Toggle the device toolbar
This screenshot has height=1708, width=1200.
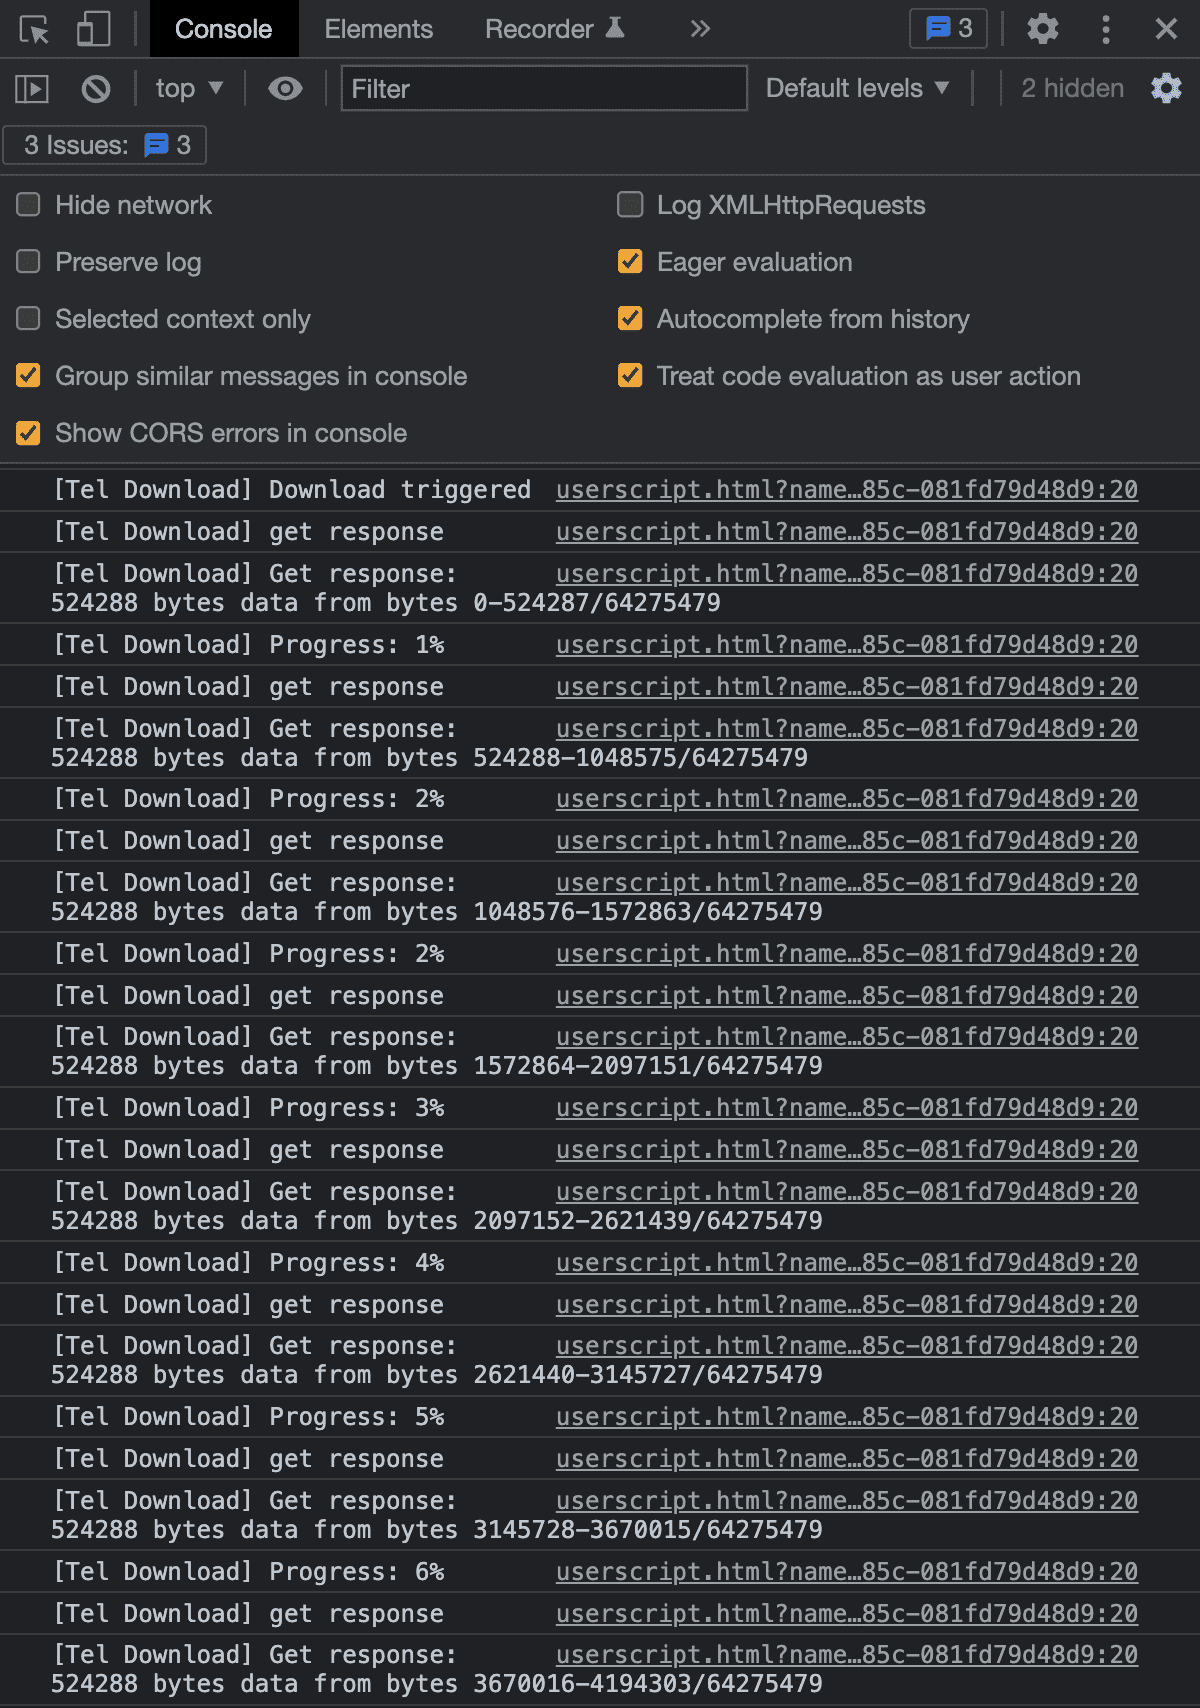point(92,29)
